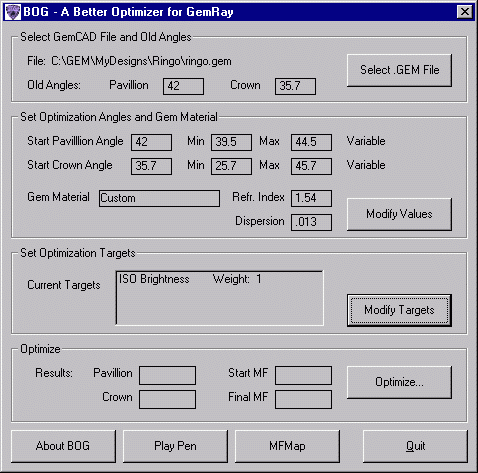Click the Gem Material Custom field
The image size is (478, 473).
[159, 198]
